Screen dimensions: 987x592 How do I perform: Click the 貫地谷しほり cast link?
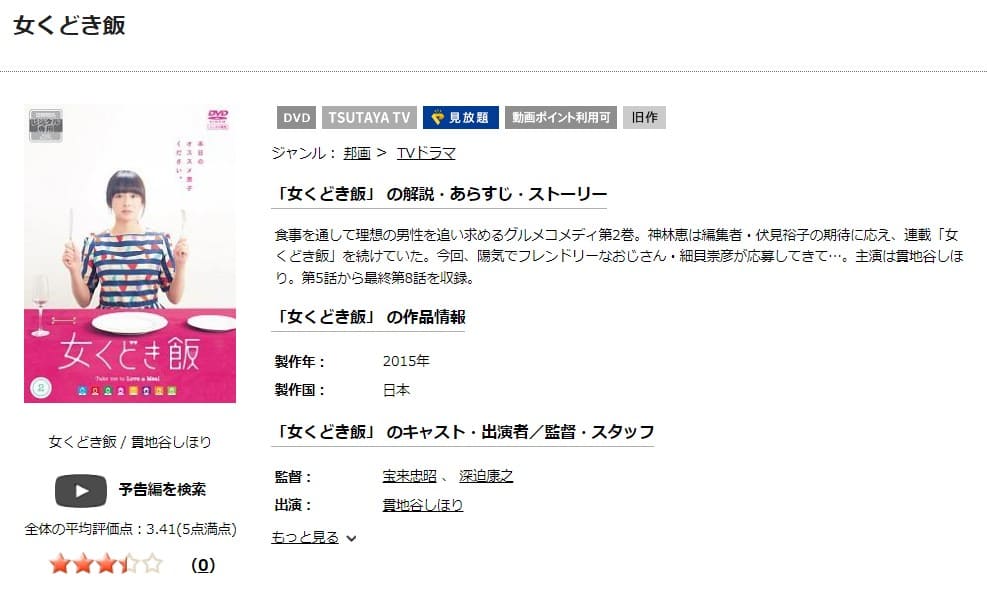[421, 505]
